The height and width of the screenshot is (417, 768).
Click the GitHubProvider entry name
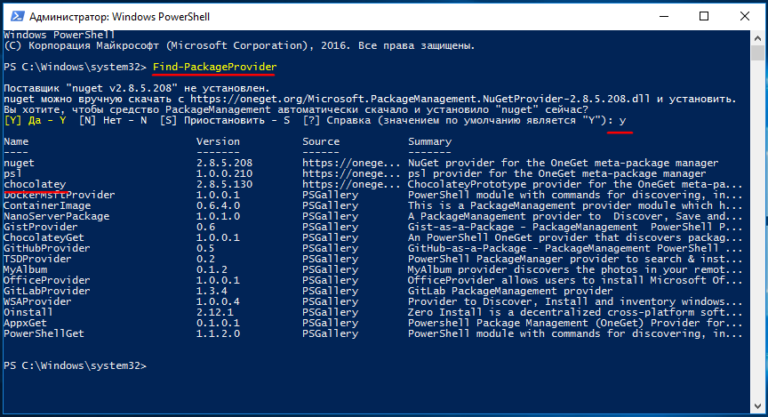coord(41,248)
